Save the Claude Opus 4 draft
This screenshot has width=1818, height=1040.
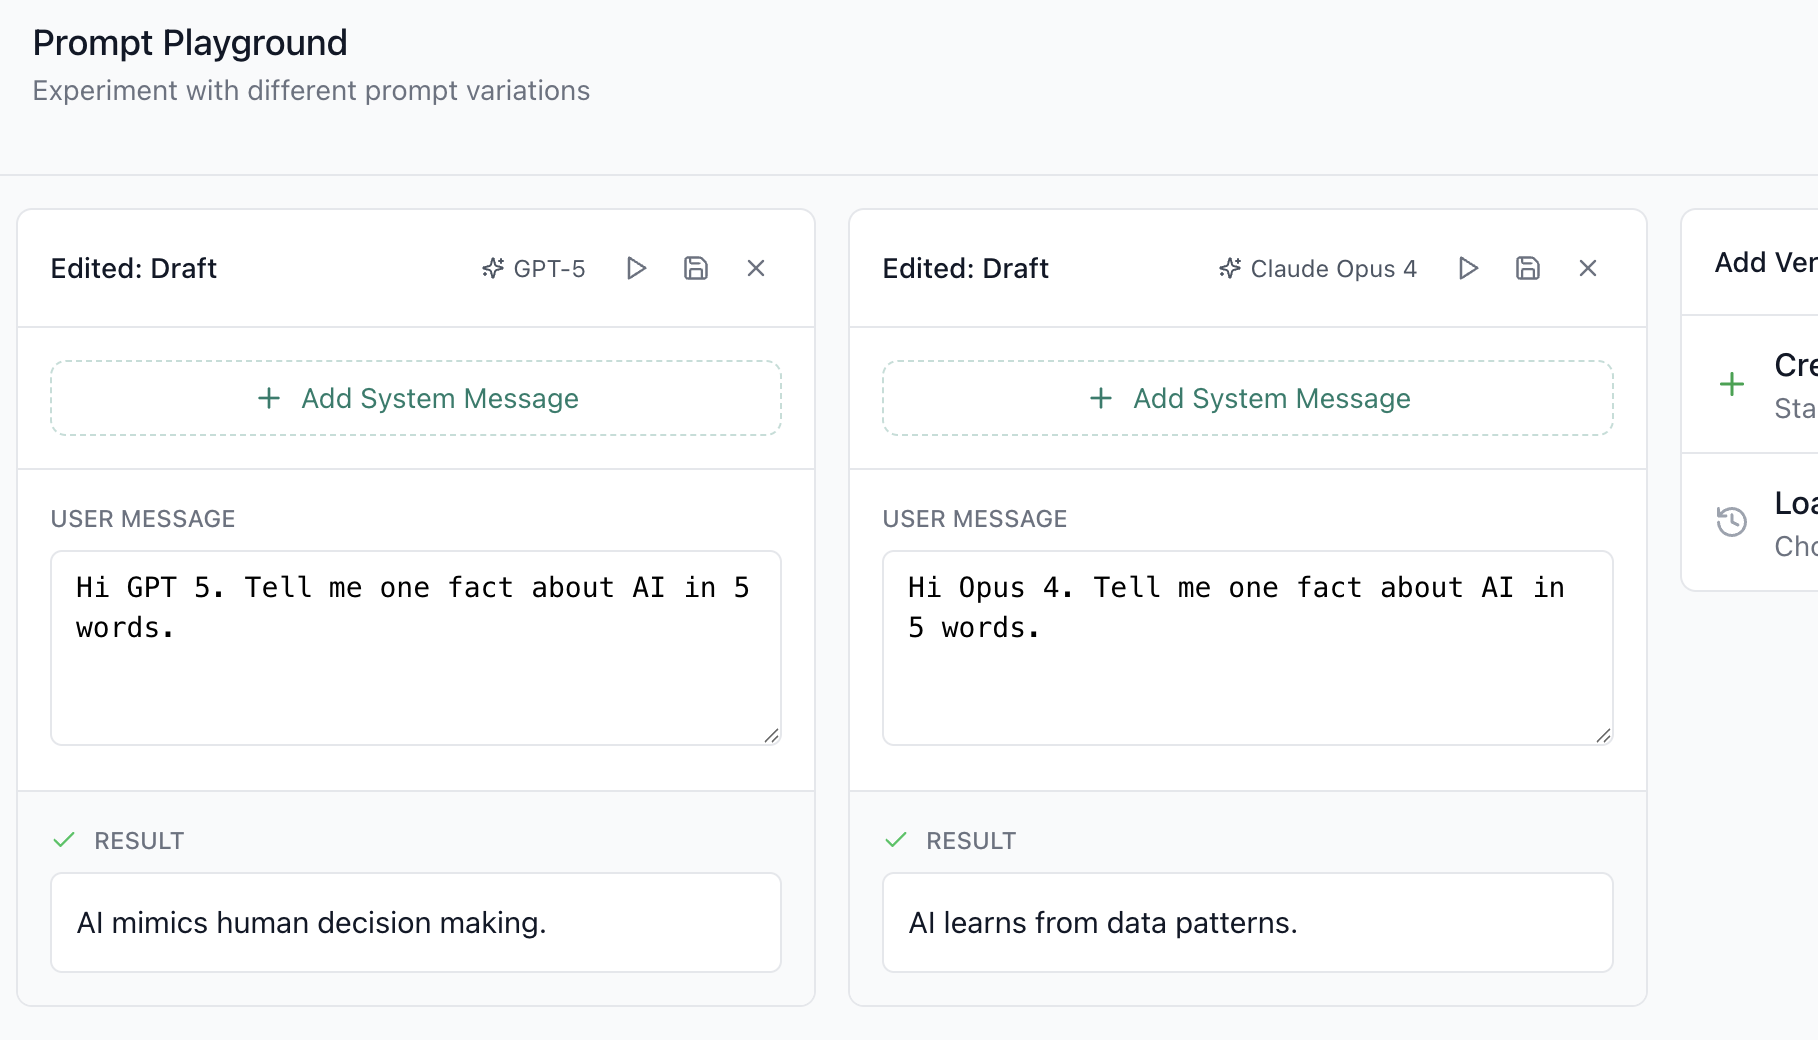click(x=1528, y=268)
